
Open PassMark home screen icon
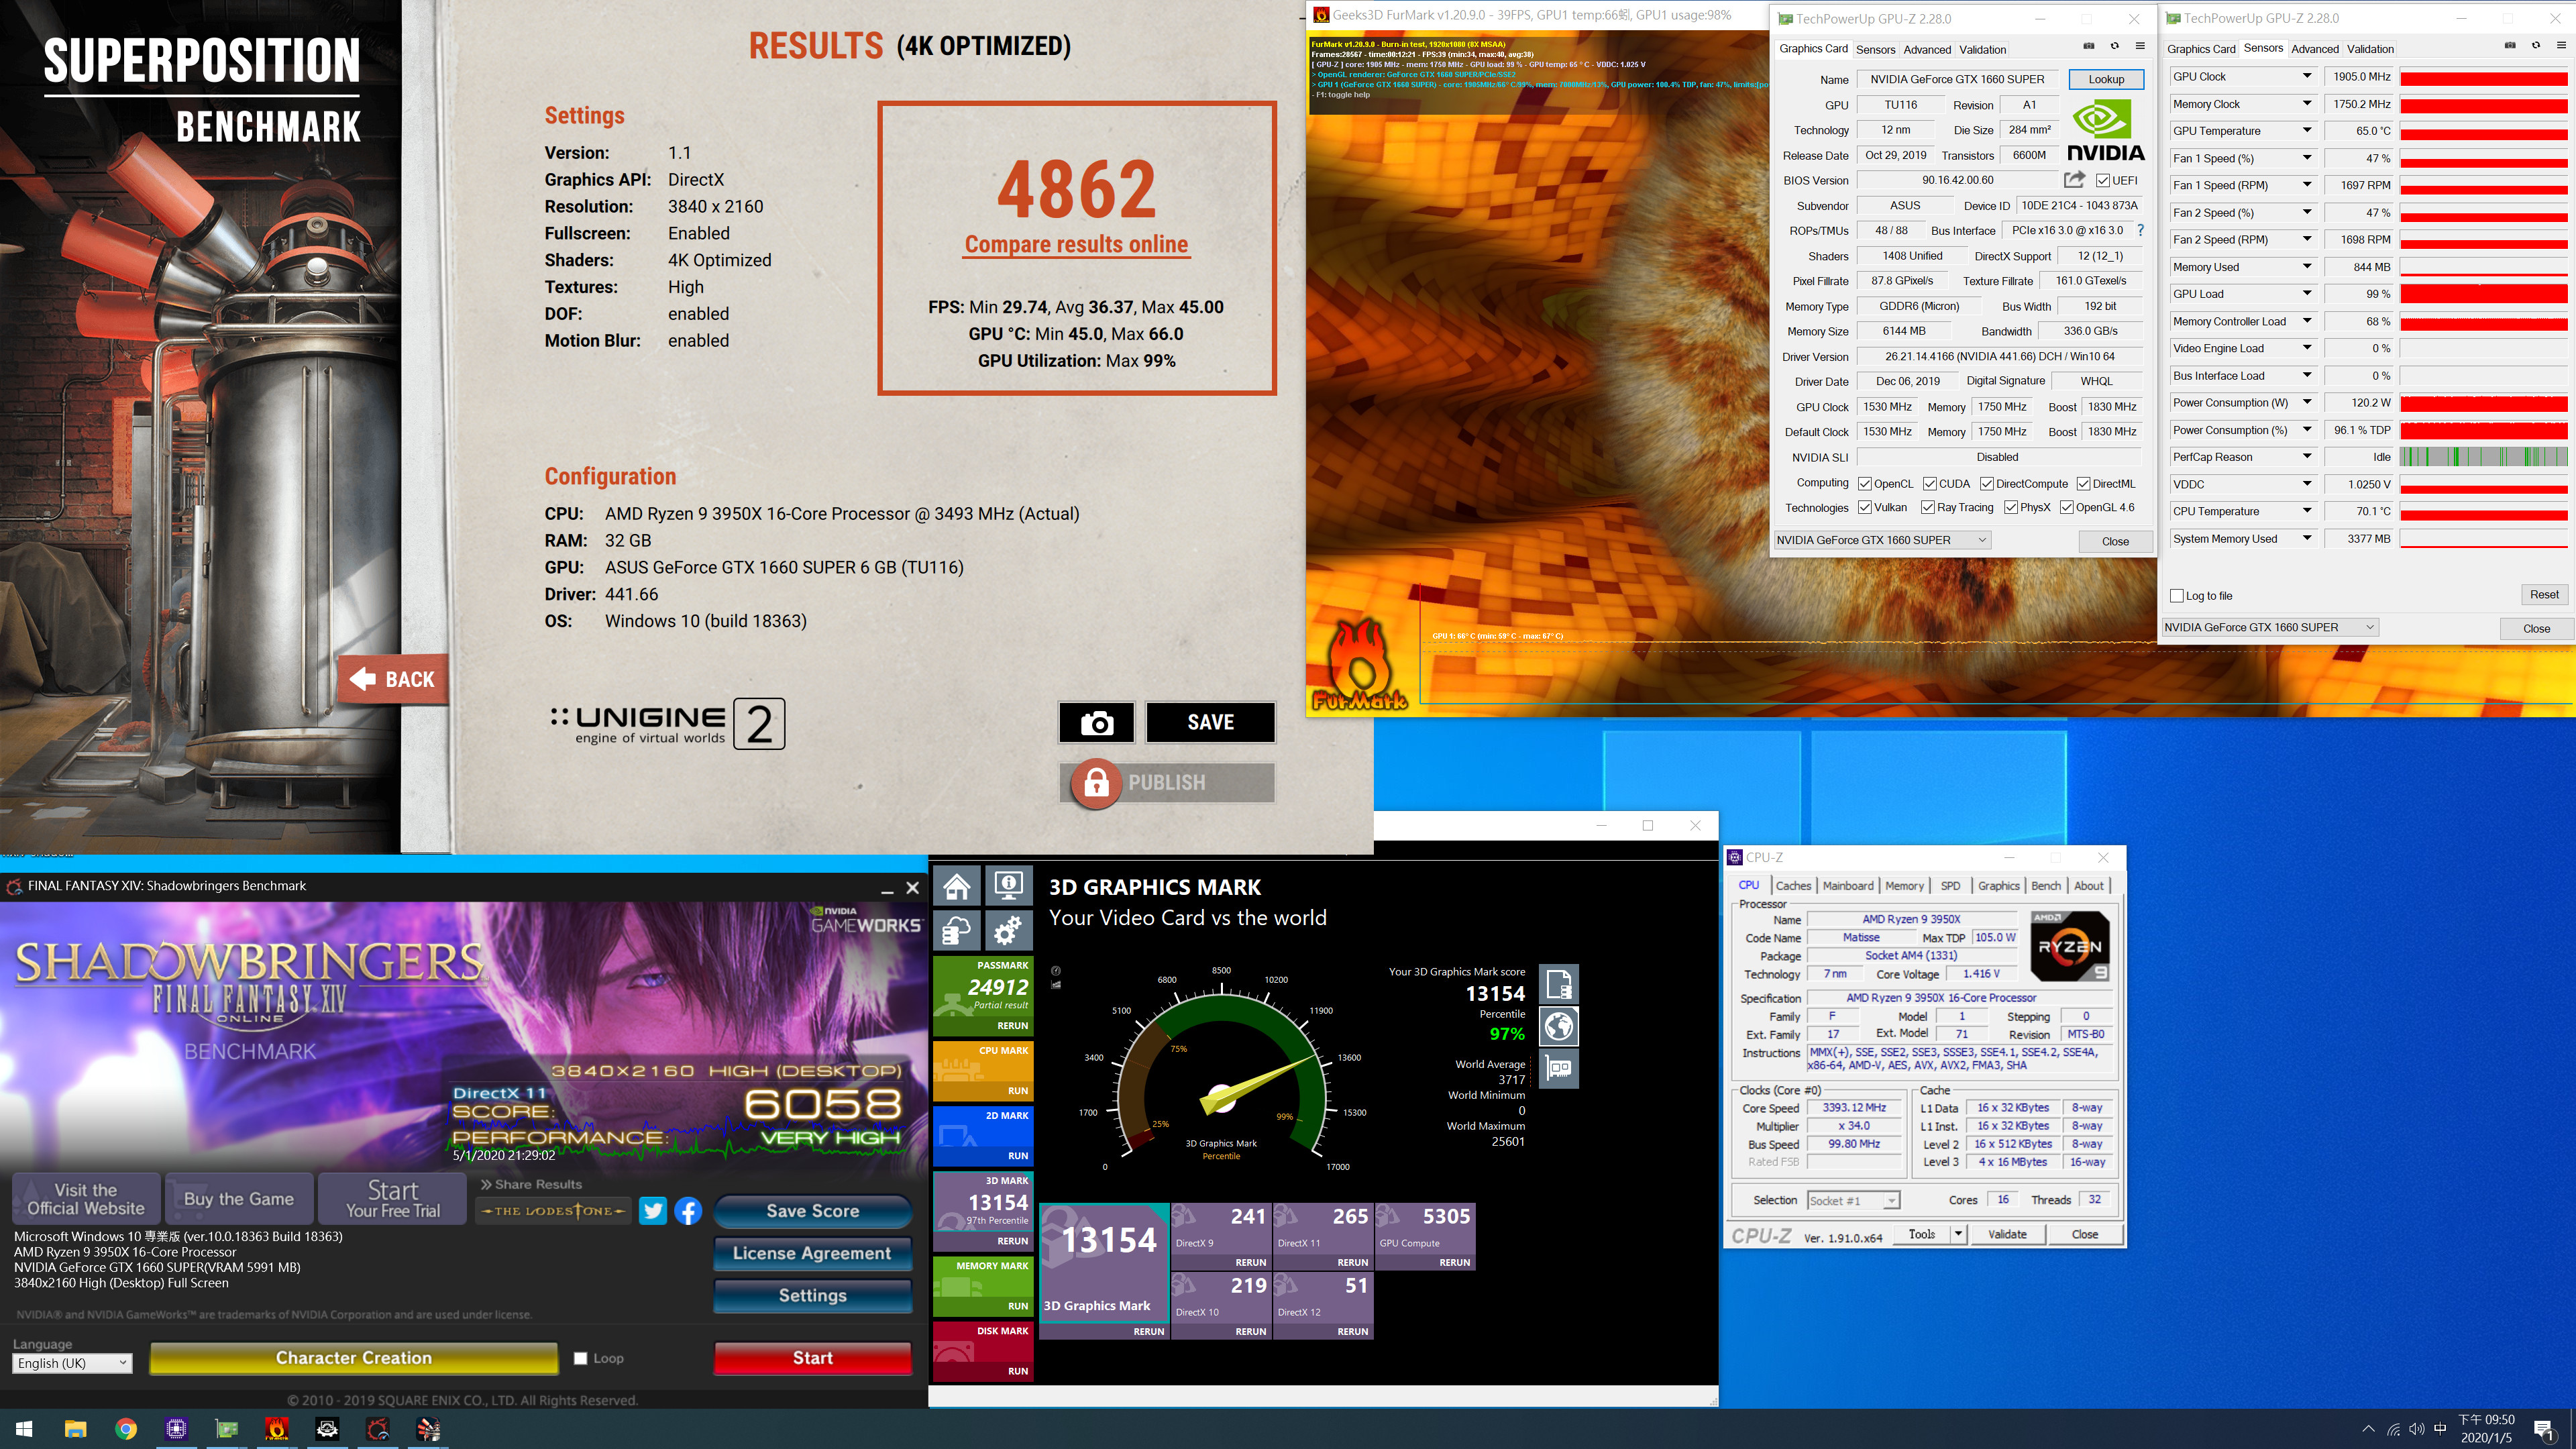[x=957, y=886]
